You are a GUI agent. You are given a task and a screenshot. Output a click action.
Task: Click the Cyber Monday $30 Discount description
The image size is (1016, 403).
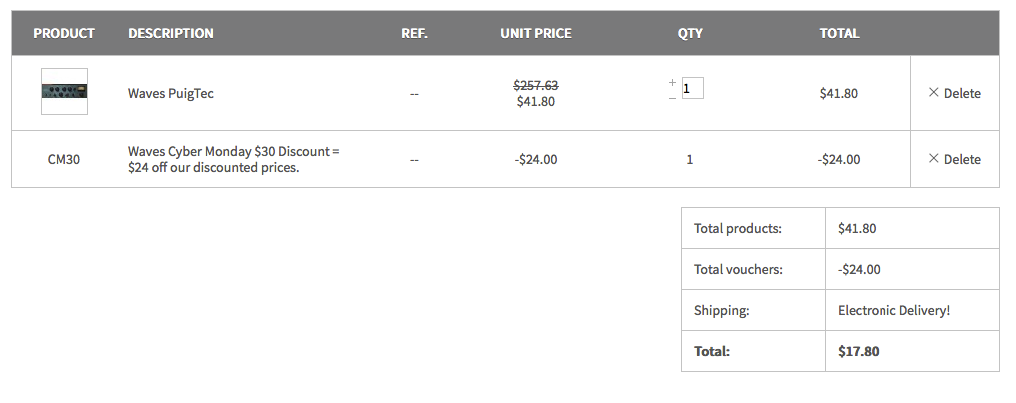(233, 159)
